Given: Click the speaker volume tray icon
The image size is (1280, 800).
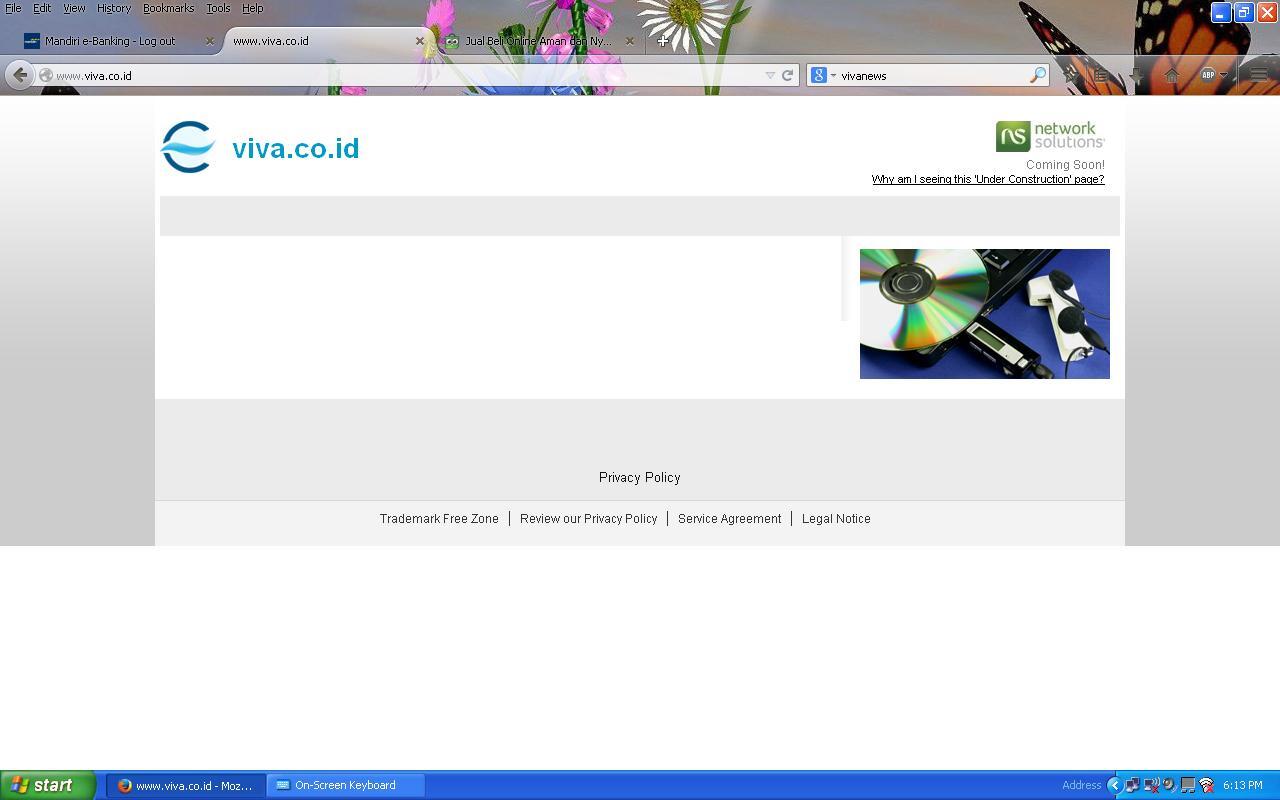Looking at the screenshot, I should (1169, 785).
